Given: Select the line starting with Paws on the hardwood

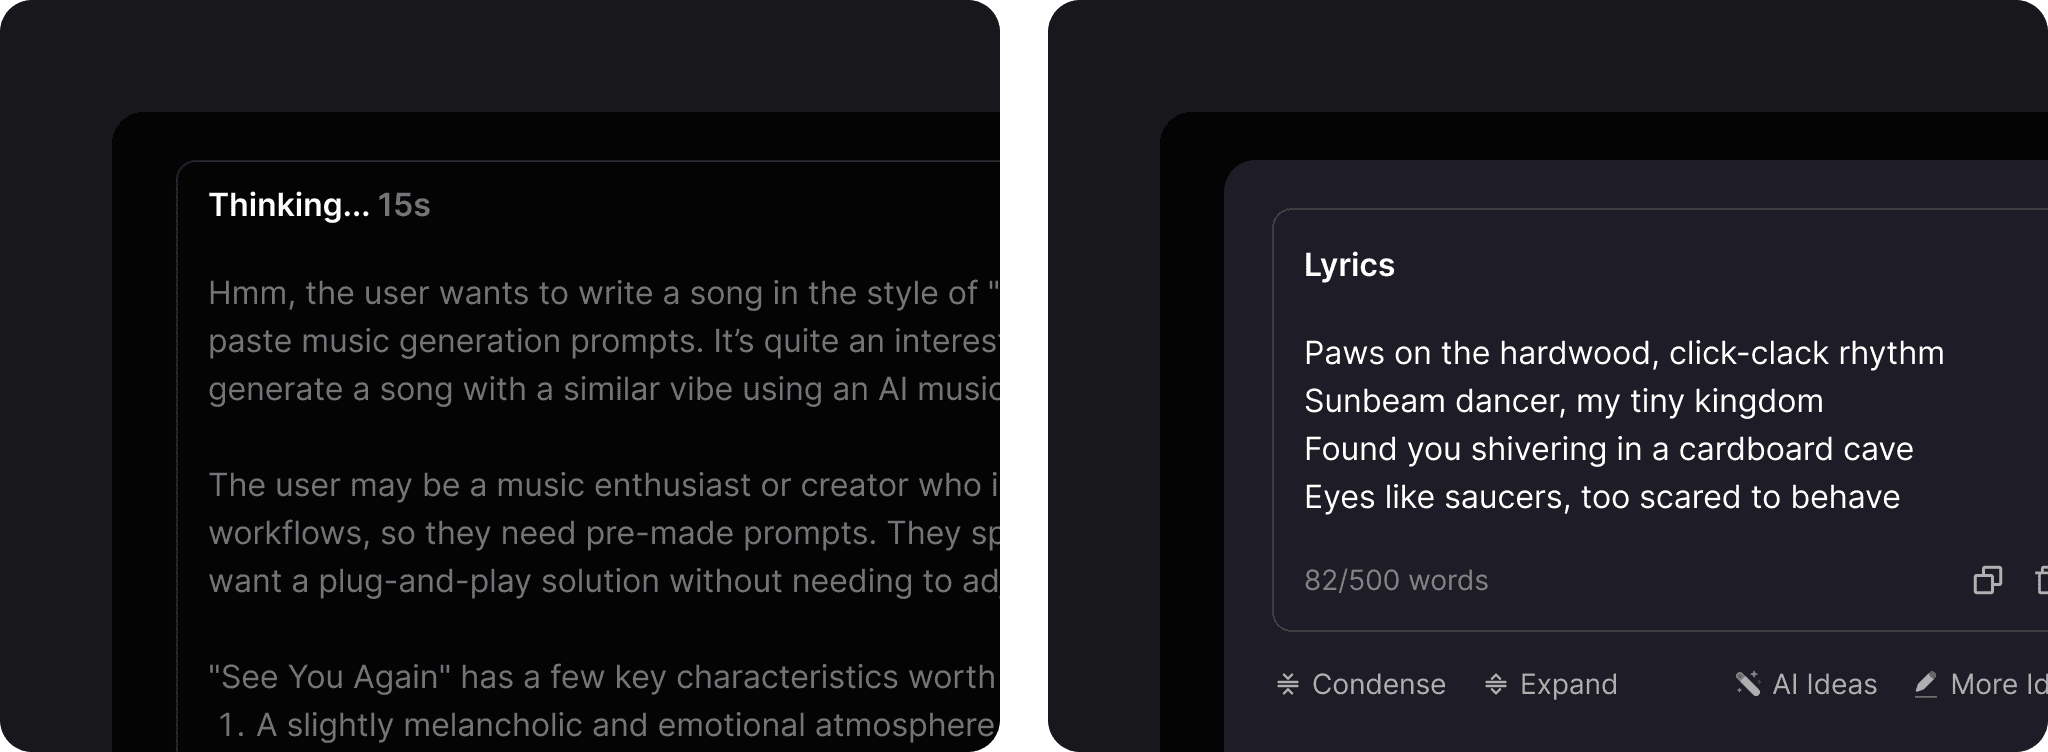Looking at the screenshot, I should click(1622, 352).
